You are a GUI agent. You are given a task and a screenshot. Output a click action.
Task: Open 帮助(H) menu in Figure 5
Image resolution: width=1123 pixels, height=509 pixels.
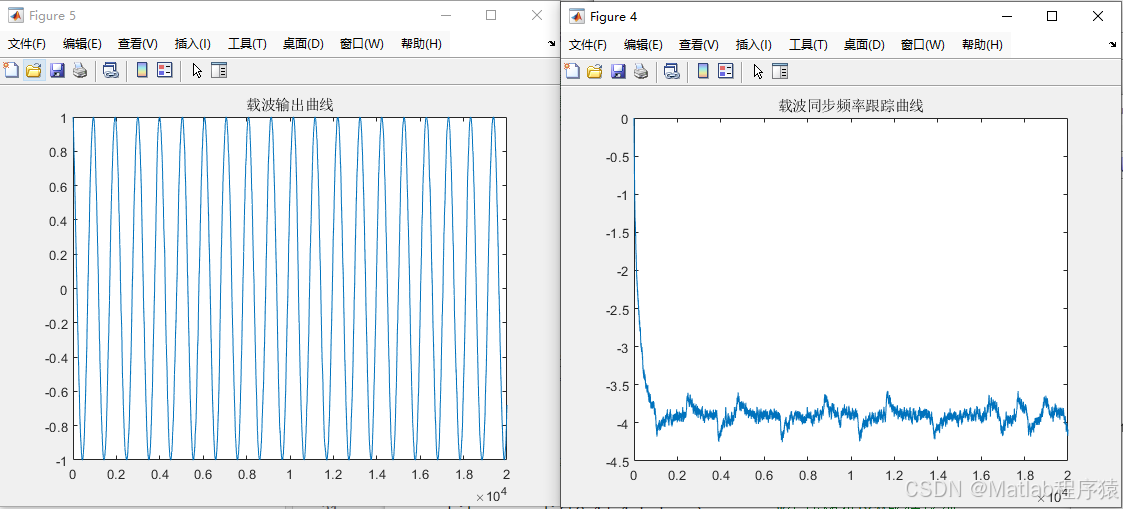coord(421,44)
